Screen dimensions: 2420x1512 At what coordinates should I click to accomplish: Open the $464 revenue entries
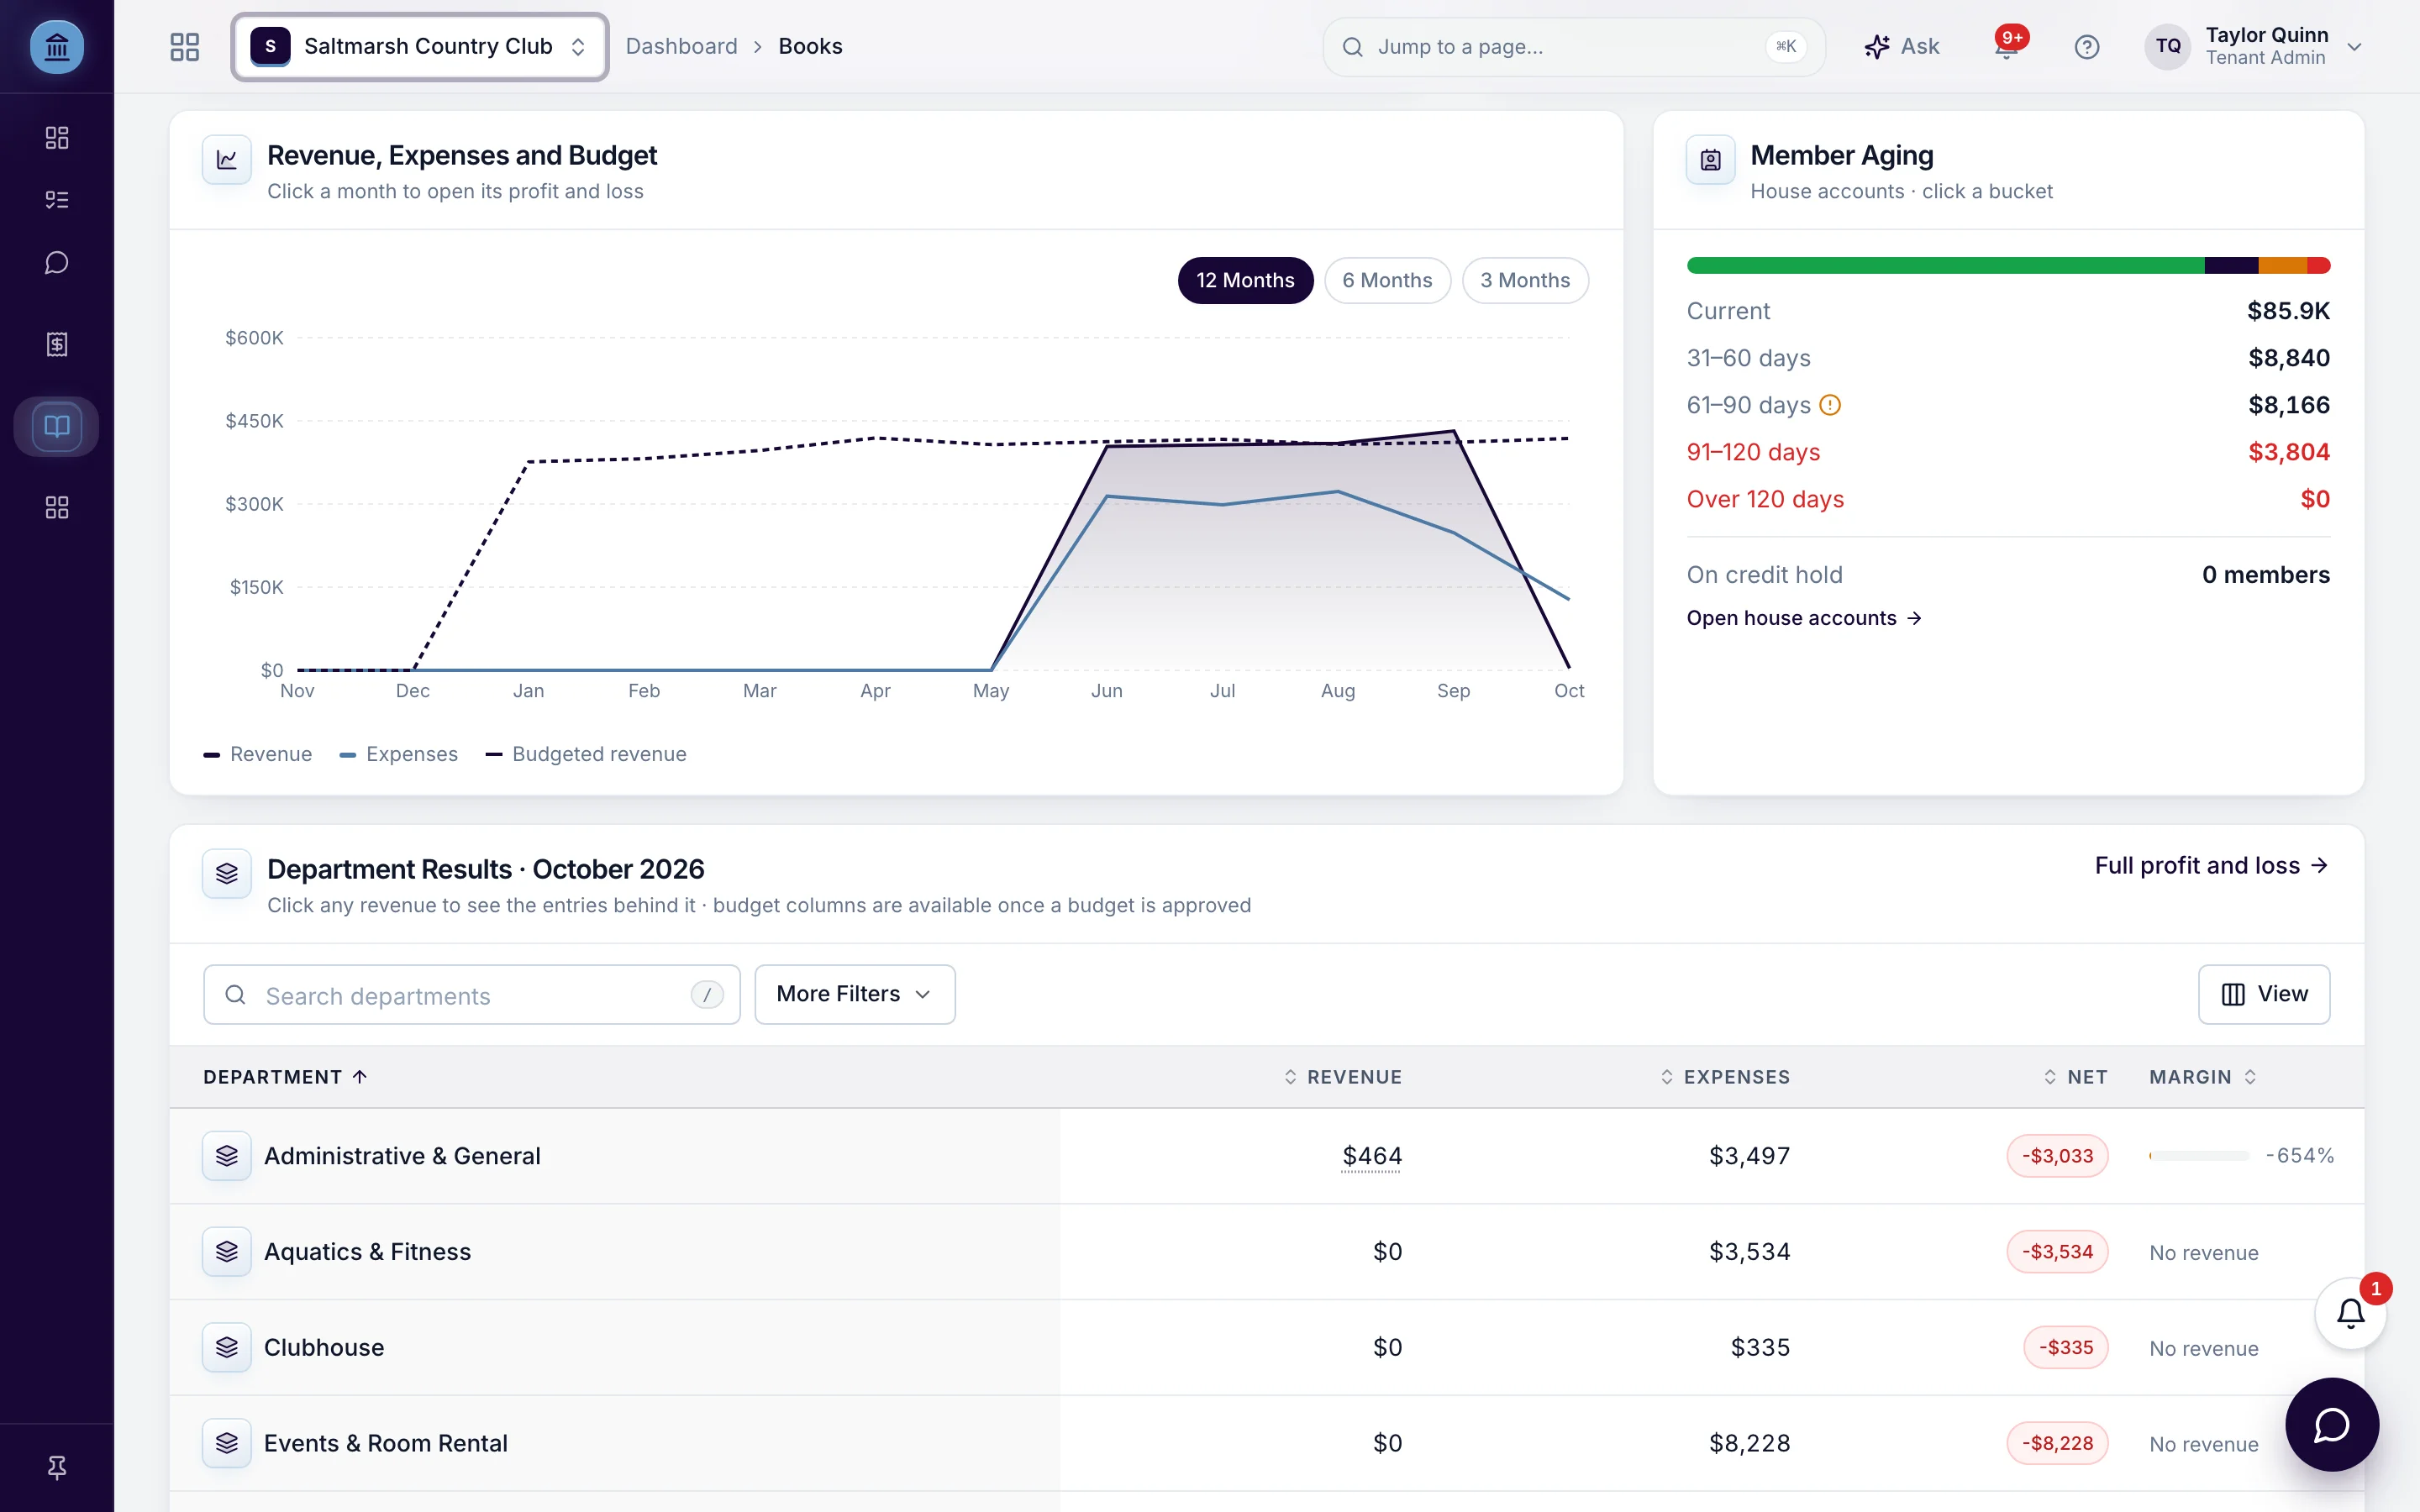coord(1372,1156)
